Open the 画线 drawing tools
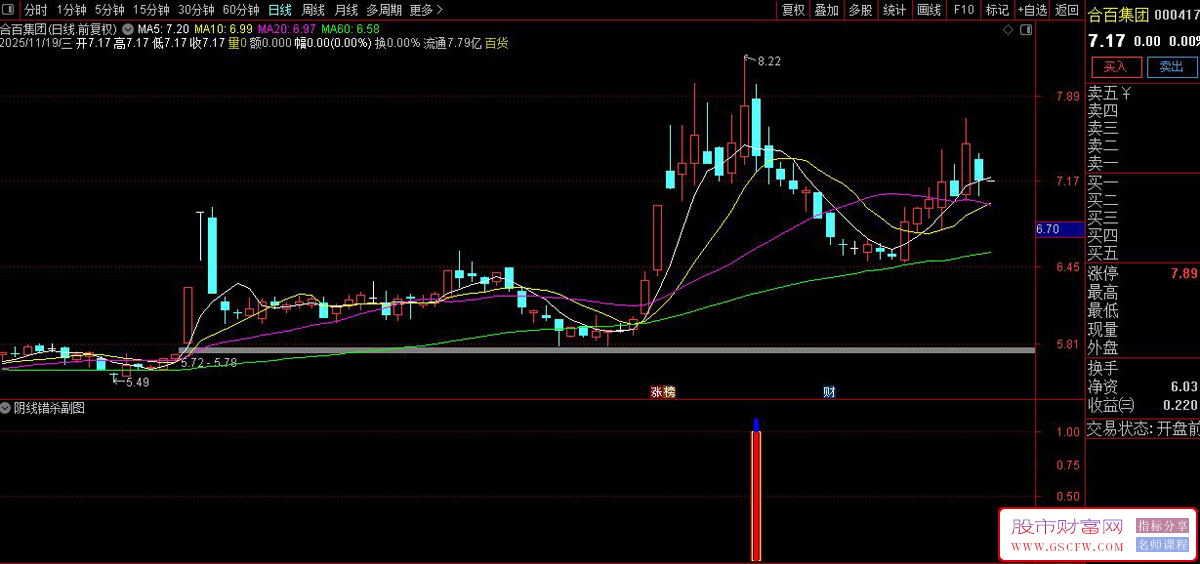The width and height of the screenshot is (1200, 564). 929,10
